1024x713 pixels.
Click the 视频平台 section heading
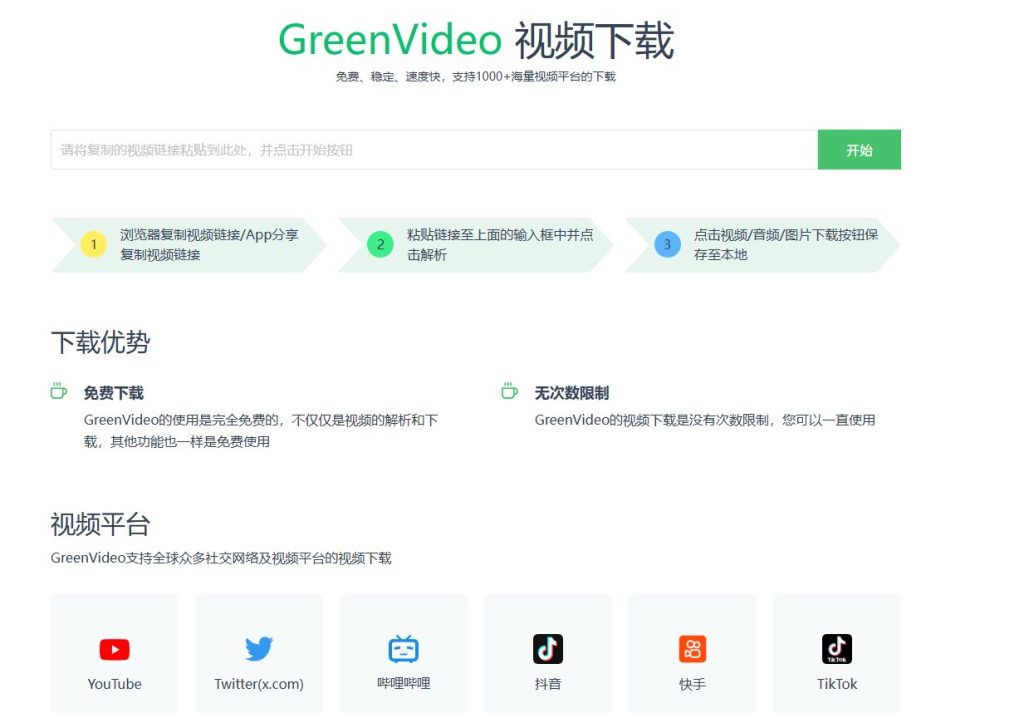click(100, 524)
